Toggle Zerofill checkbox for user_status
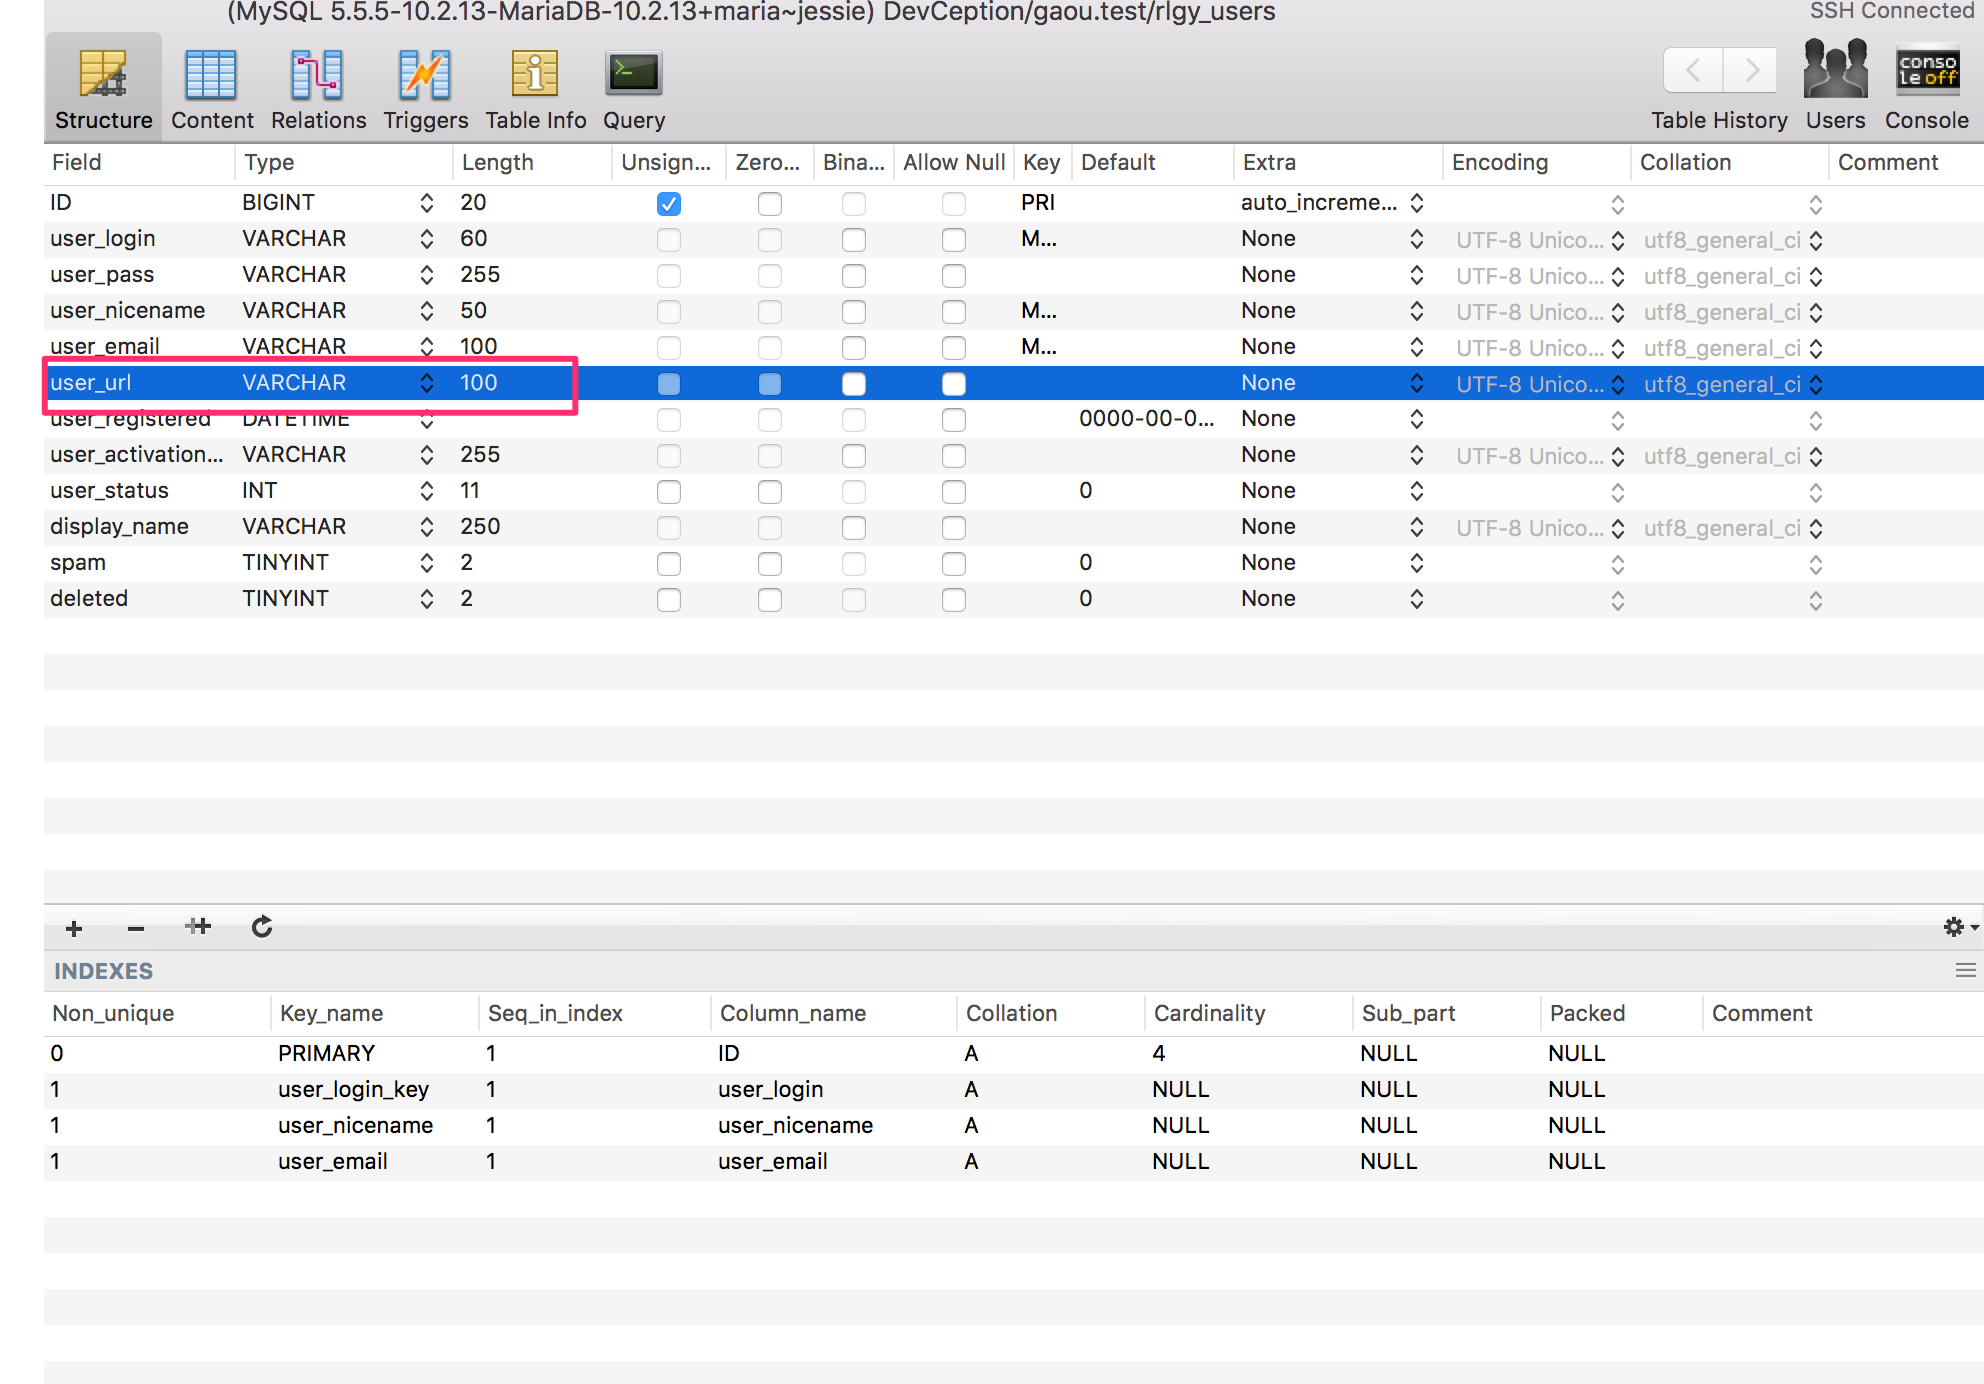Image resolution: width=1984 pixels, height=1384 pixels. [x=769, y=492]
